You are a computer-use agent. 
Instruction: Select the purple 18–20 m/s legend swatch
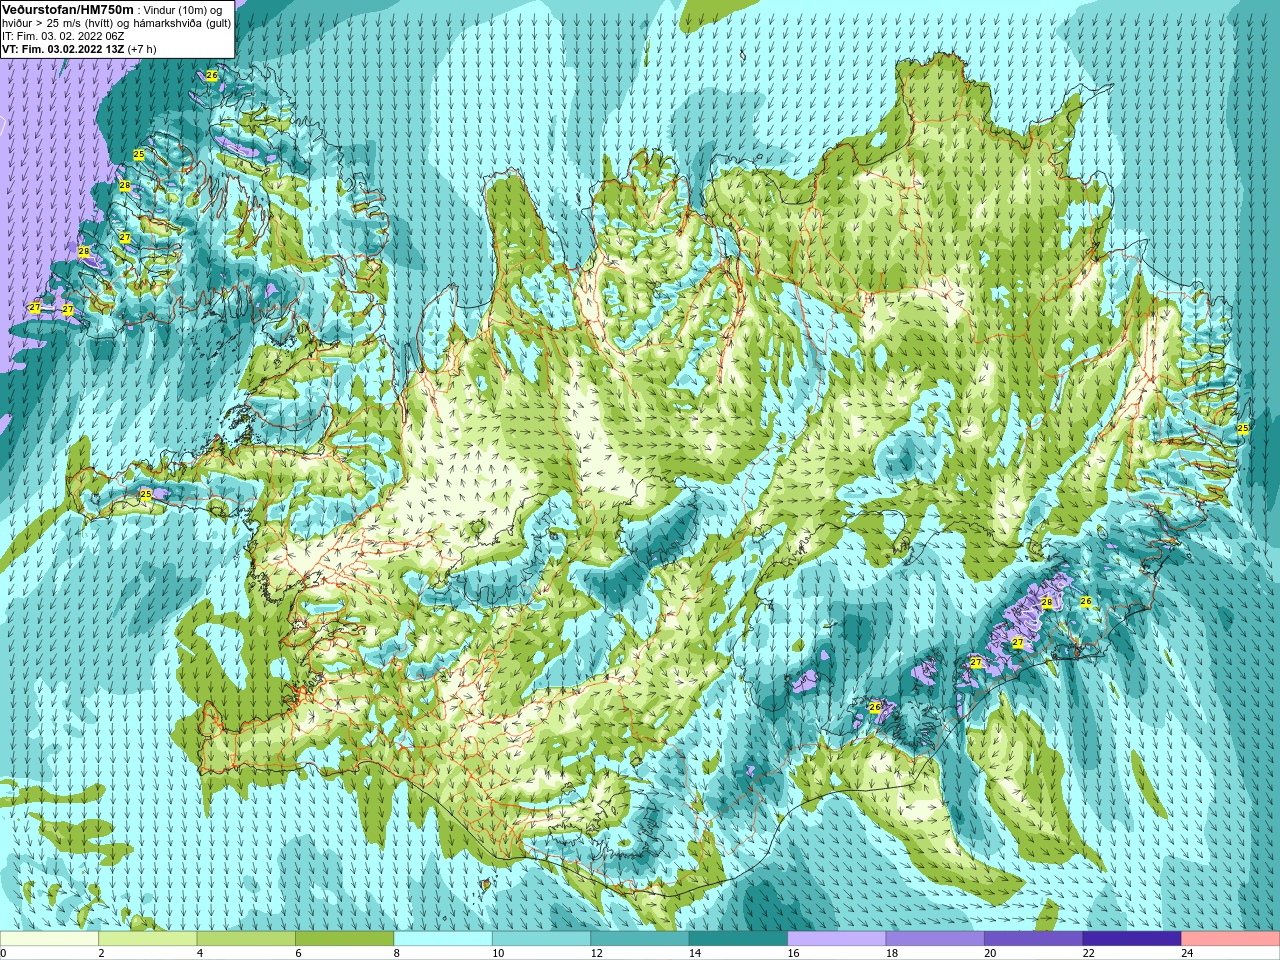click(x=935, y=939)
